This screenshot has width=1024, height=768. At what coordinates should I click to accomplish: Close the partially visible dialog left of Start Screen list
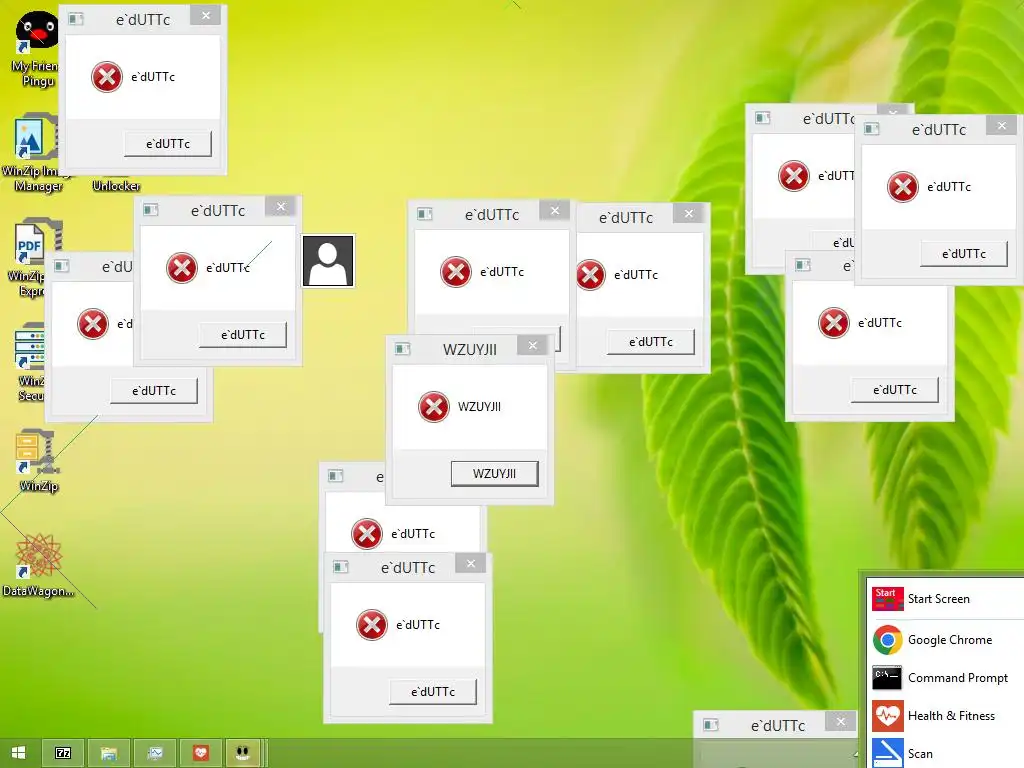click(x=841, y=722)
